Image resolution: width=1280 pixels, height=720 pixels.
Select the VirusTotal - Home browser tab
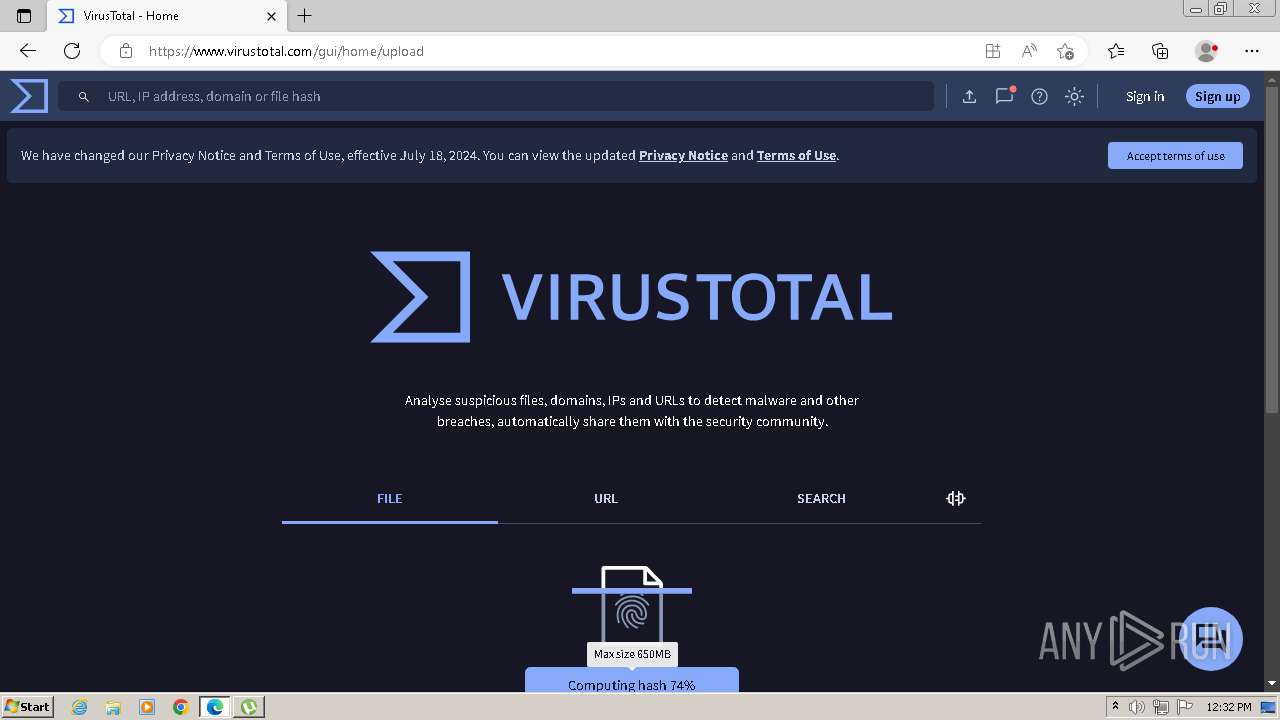click(168, 16)
